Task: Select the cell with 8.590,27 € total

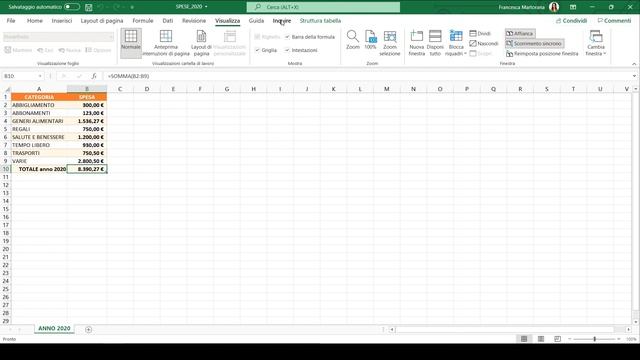Action: [87, 169]
